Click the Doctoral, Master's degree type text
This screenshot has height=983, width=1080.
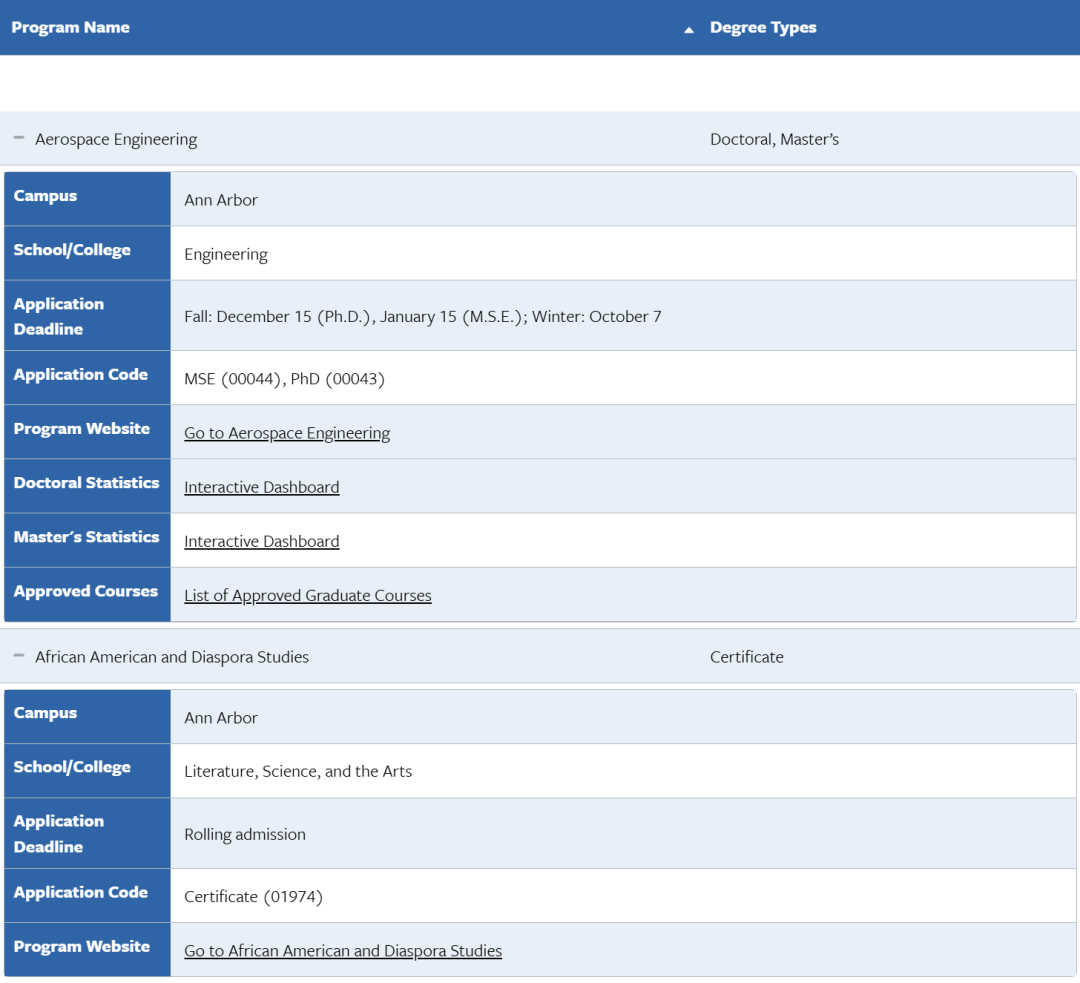[x=774, y=140]
